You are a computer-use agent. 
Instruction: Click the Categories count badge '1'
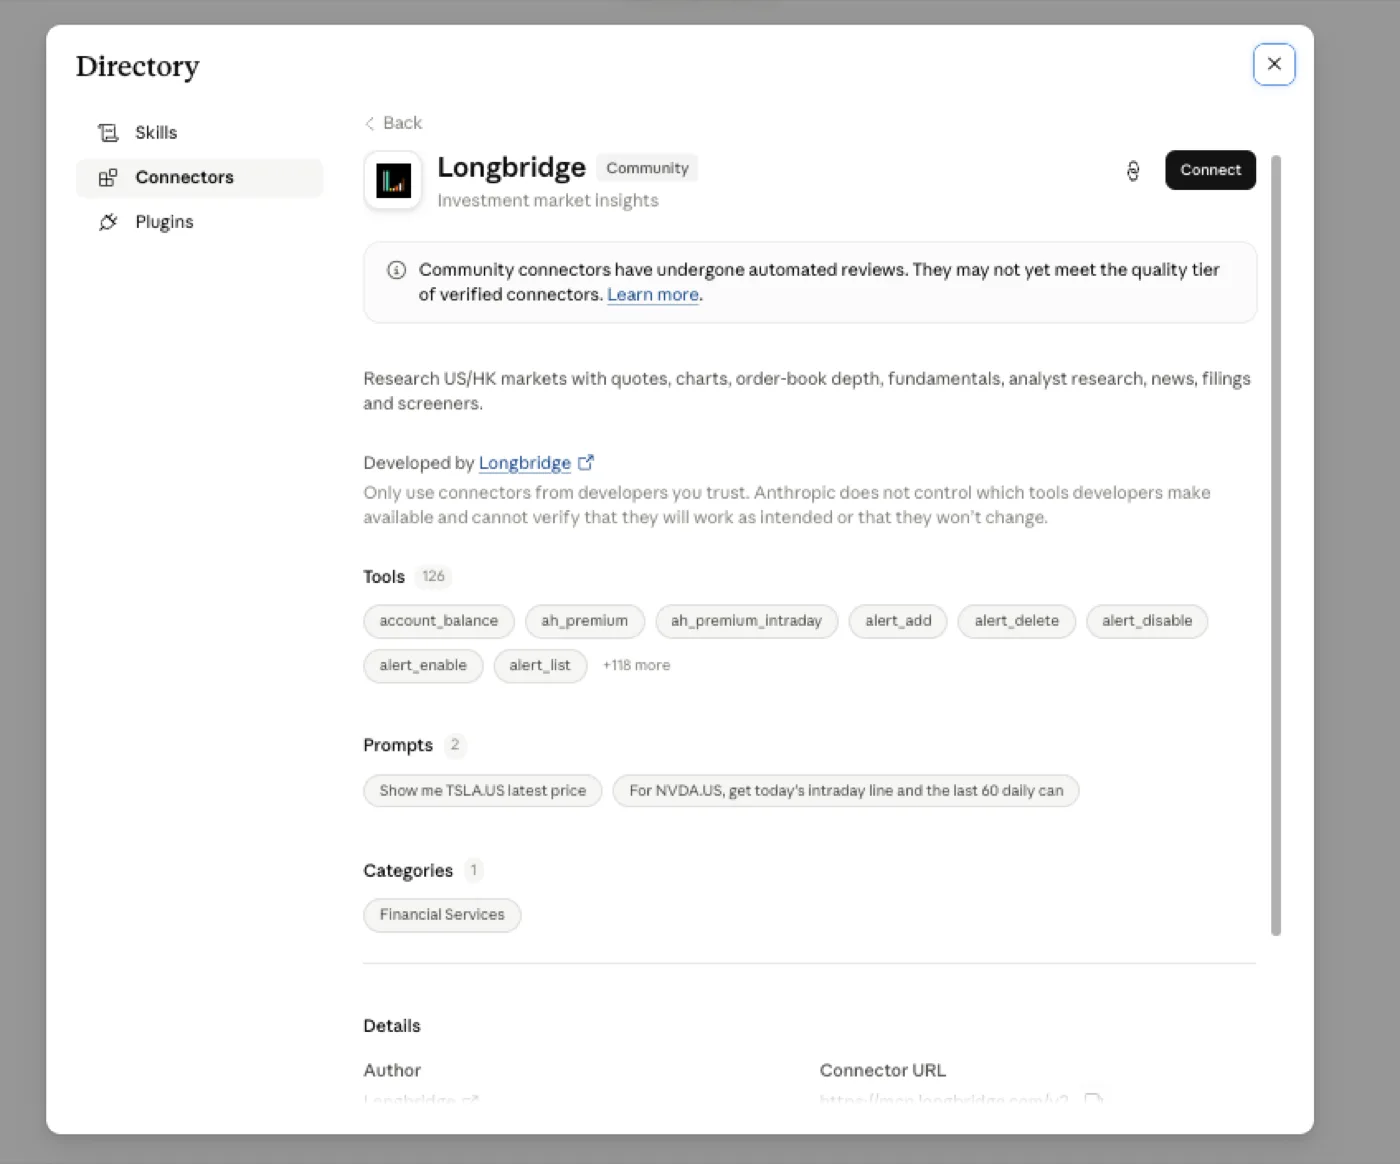(x=474, y=870)
